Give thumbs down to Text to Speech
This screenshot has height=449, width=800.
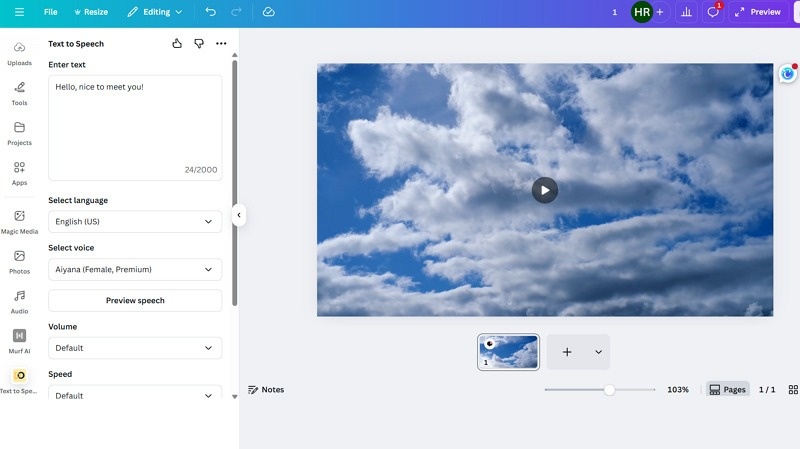(x=199, y=43)
